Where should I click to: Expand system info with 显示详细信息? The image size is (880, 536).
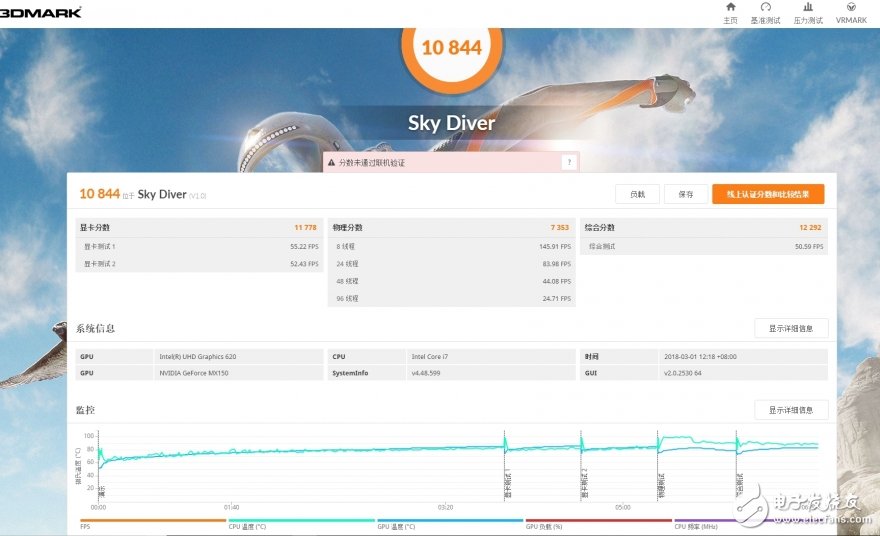(791, 328)
